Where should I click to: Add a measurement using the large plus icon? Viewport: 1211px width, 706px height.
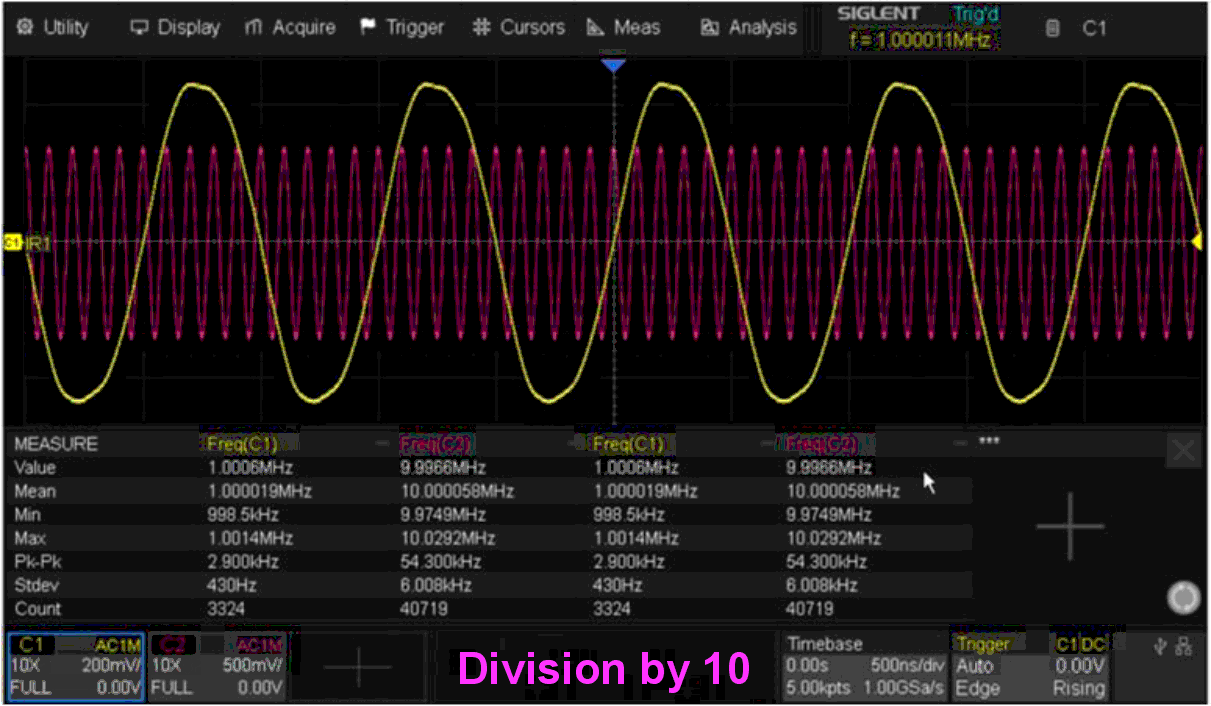tap(1069, 525)
